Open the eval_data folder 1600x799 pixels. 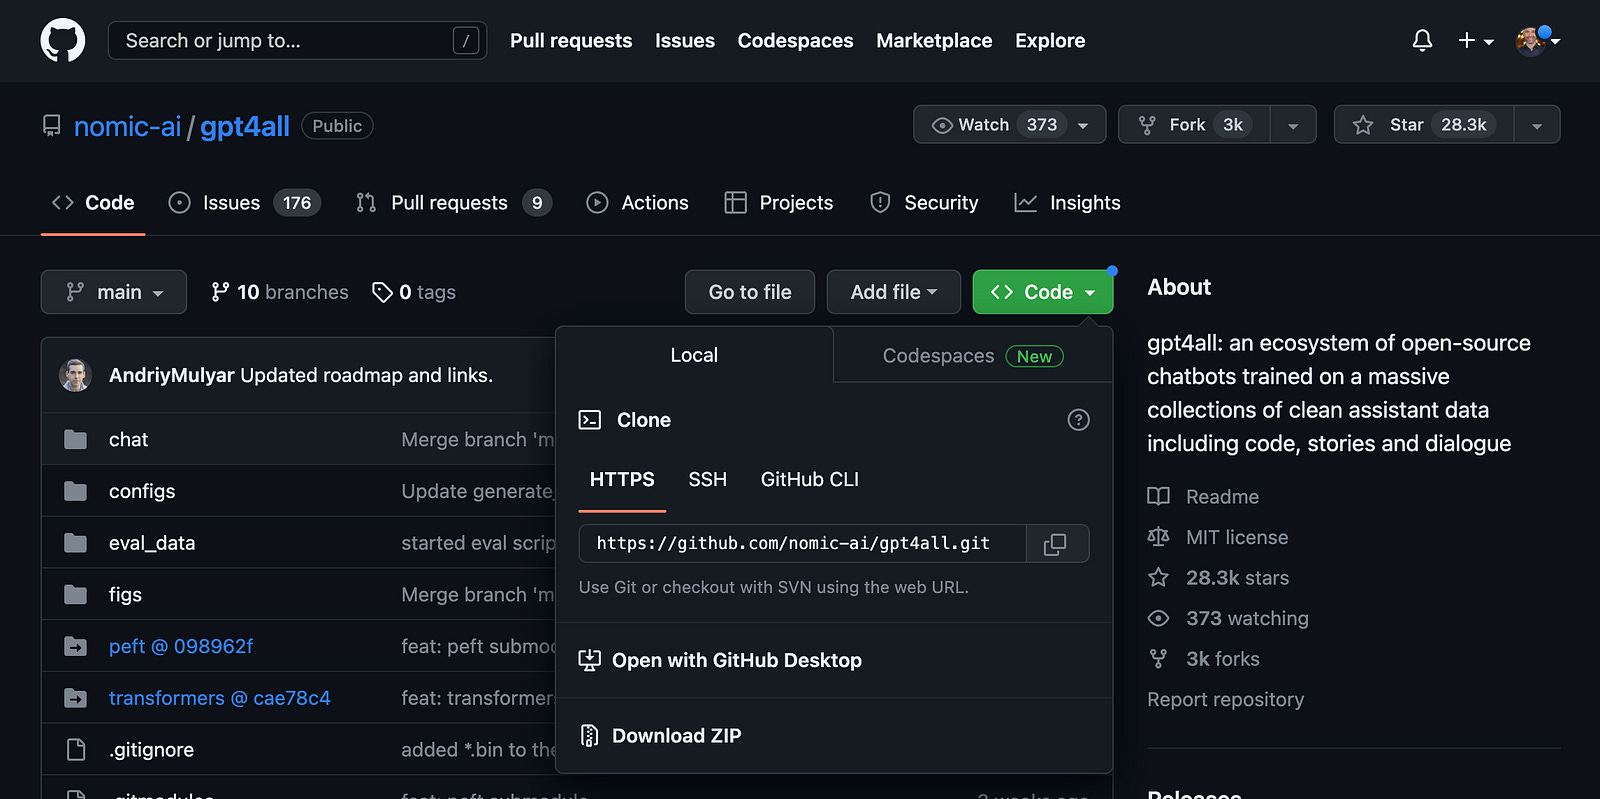click(x=152, y=543)
